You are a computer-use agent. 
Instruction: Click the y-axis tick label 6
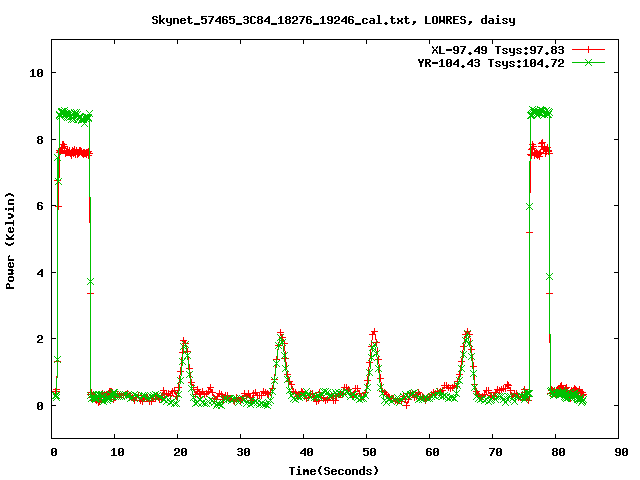[x=40, y=206]
